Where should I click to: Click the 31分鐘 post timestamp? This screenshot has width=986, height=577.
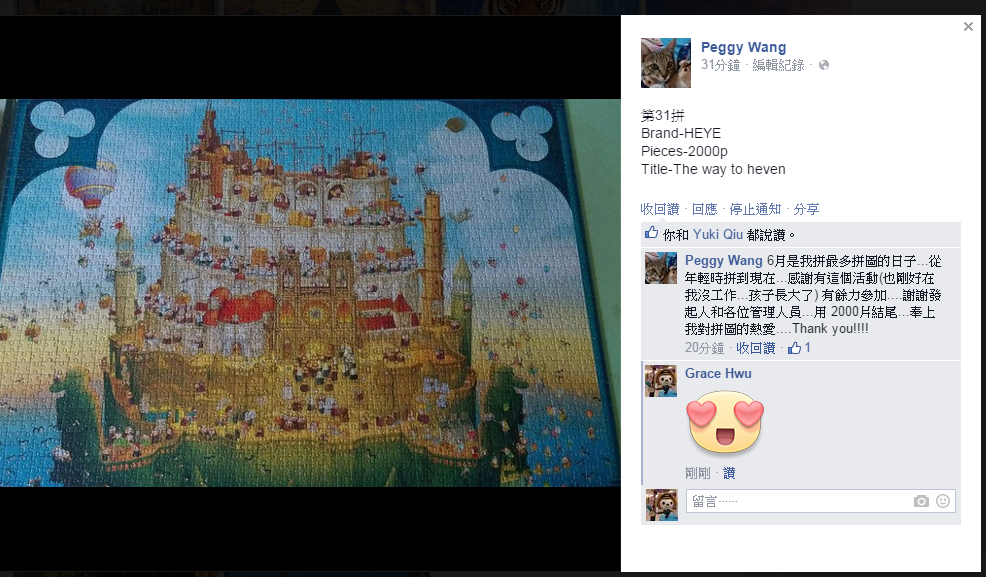pos(721,65)
